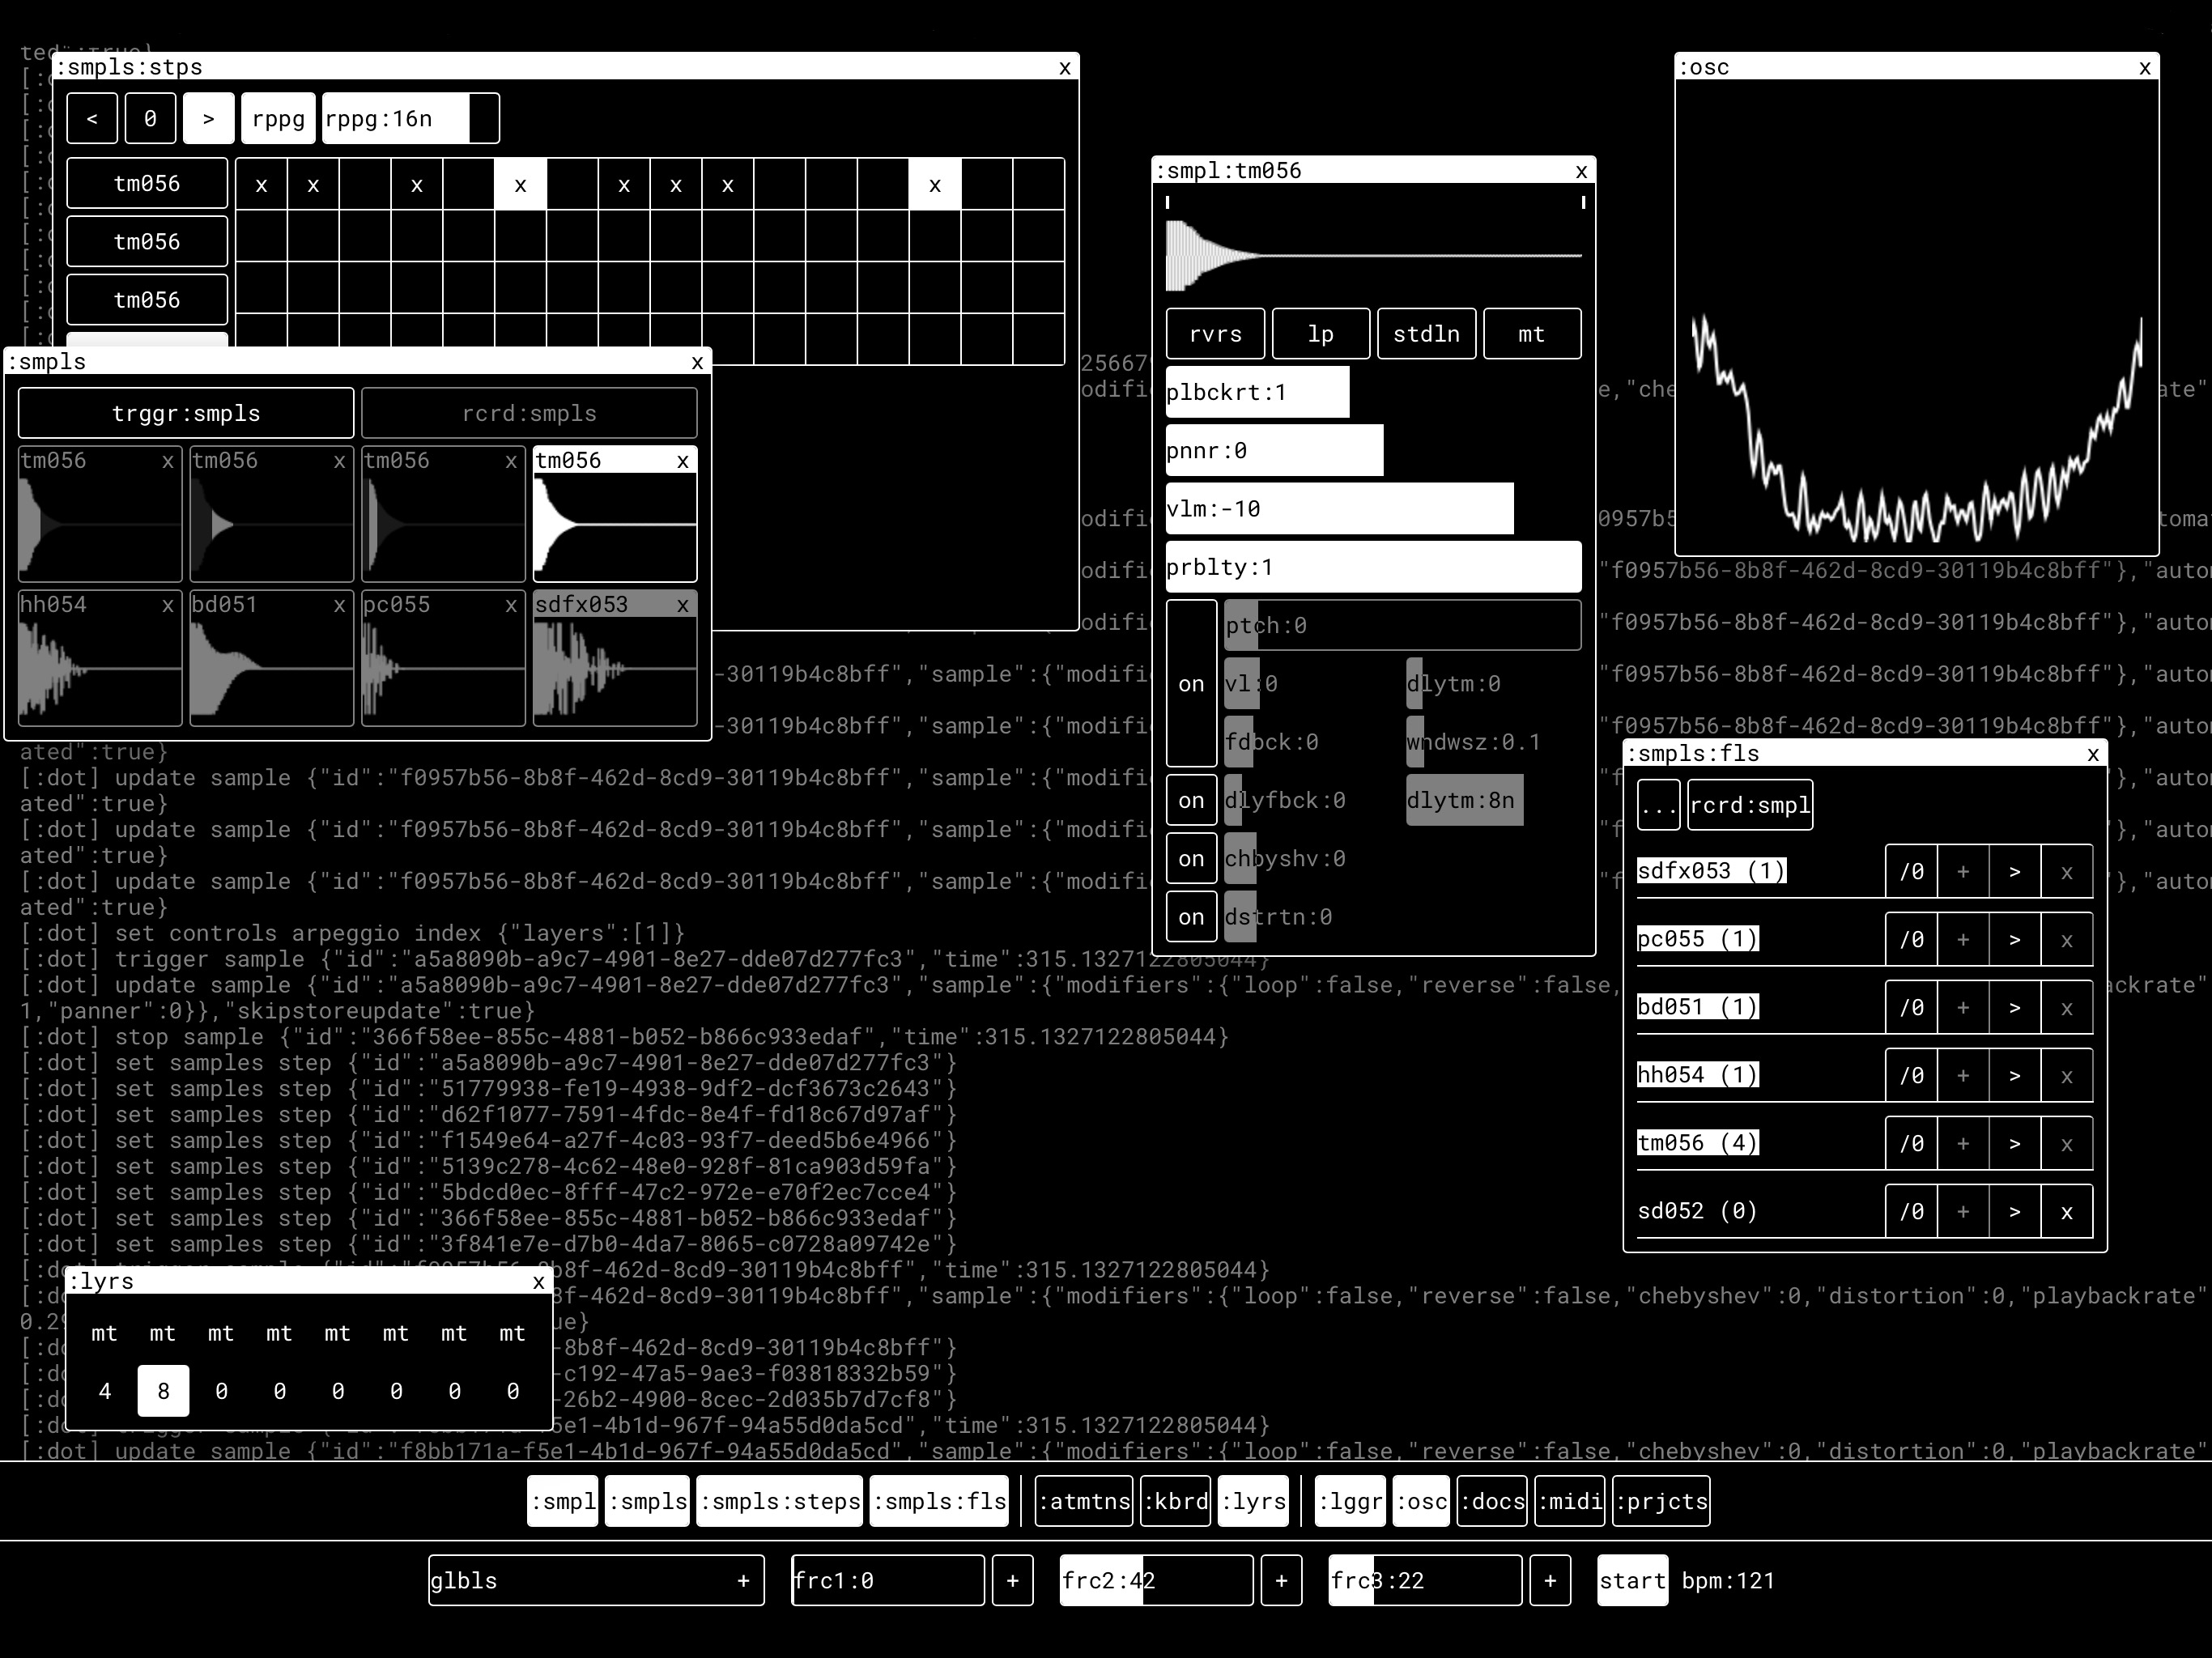Adjust the pnnr:0 panner slider

[x=1374, y=450]
